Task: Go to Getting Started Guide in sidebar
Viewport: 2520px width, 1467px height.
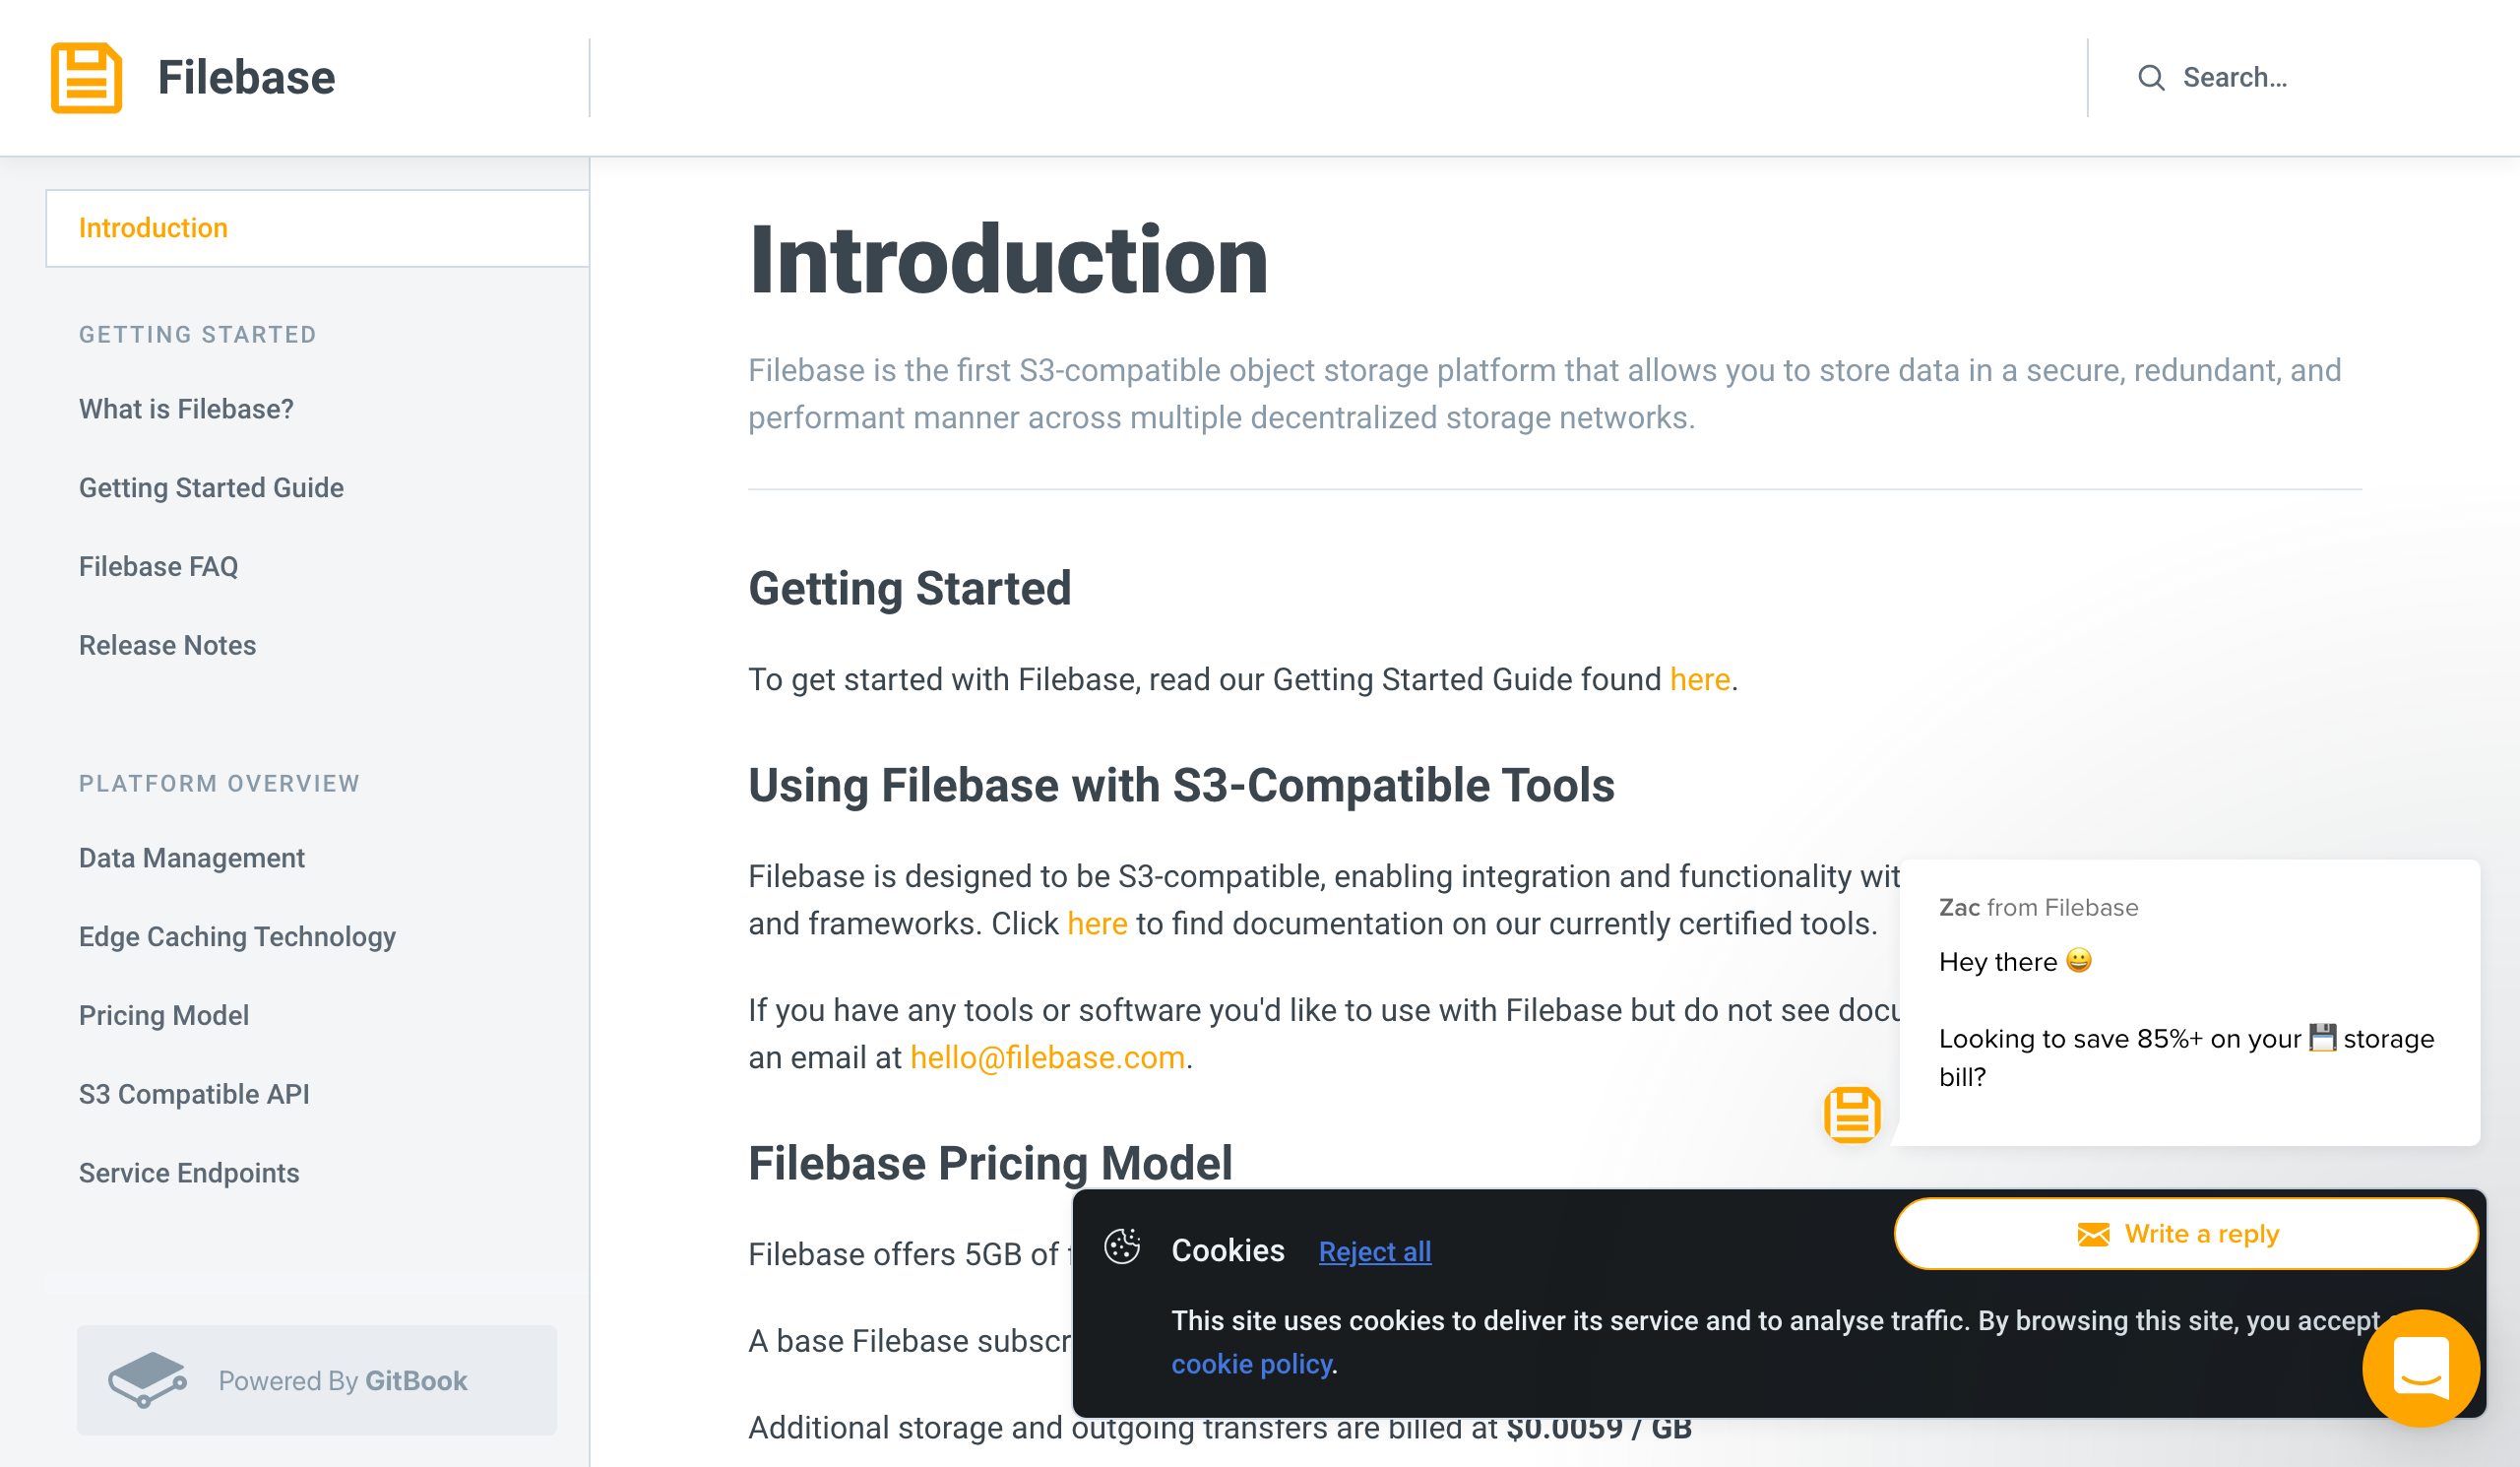Action: click(x=211, y=488)
